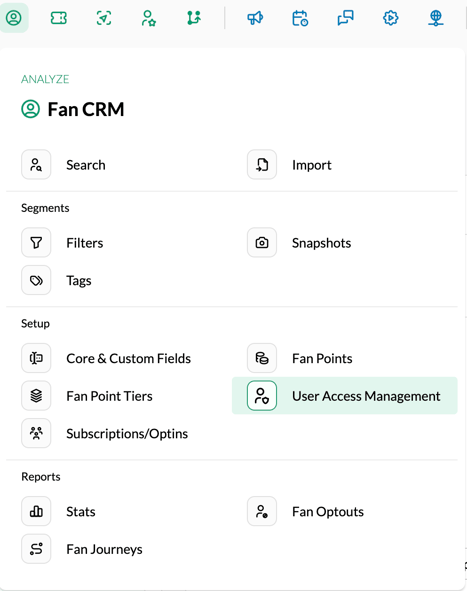Click the Fan Journeys path icon

(36, 549)
